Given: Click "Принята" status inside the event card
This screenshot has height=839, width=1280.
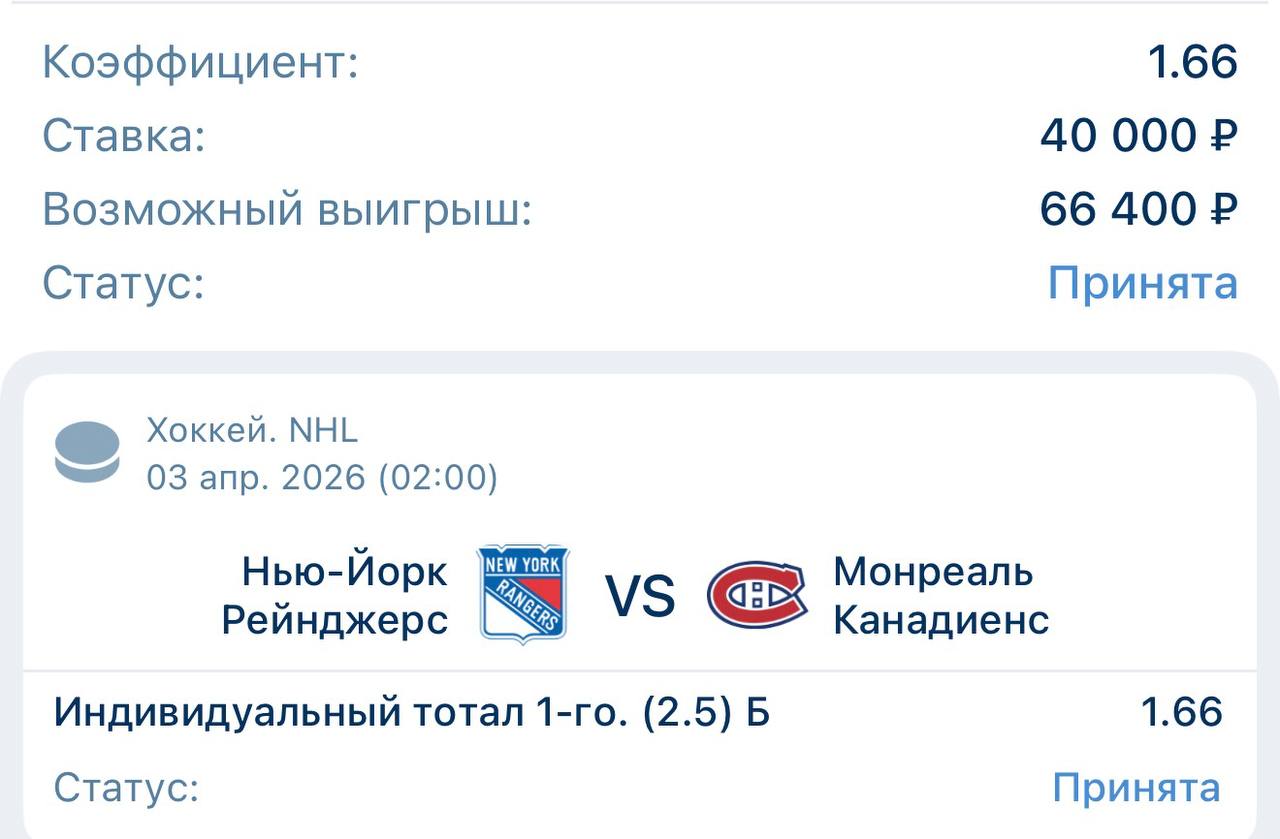Looking at the screenshot, I should [1136, 788].
